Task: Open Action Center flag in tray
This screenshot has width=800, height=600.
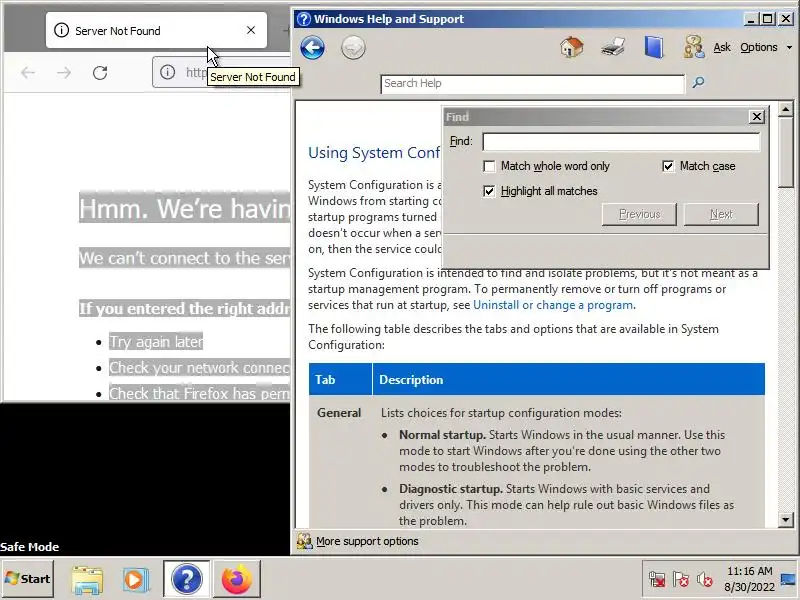Action: [681, 580]
